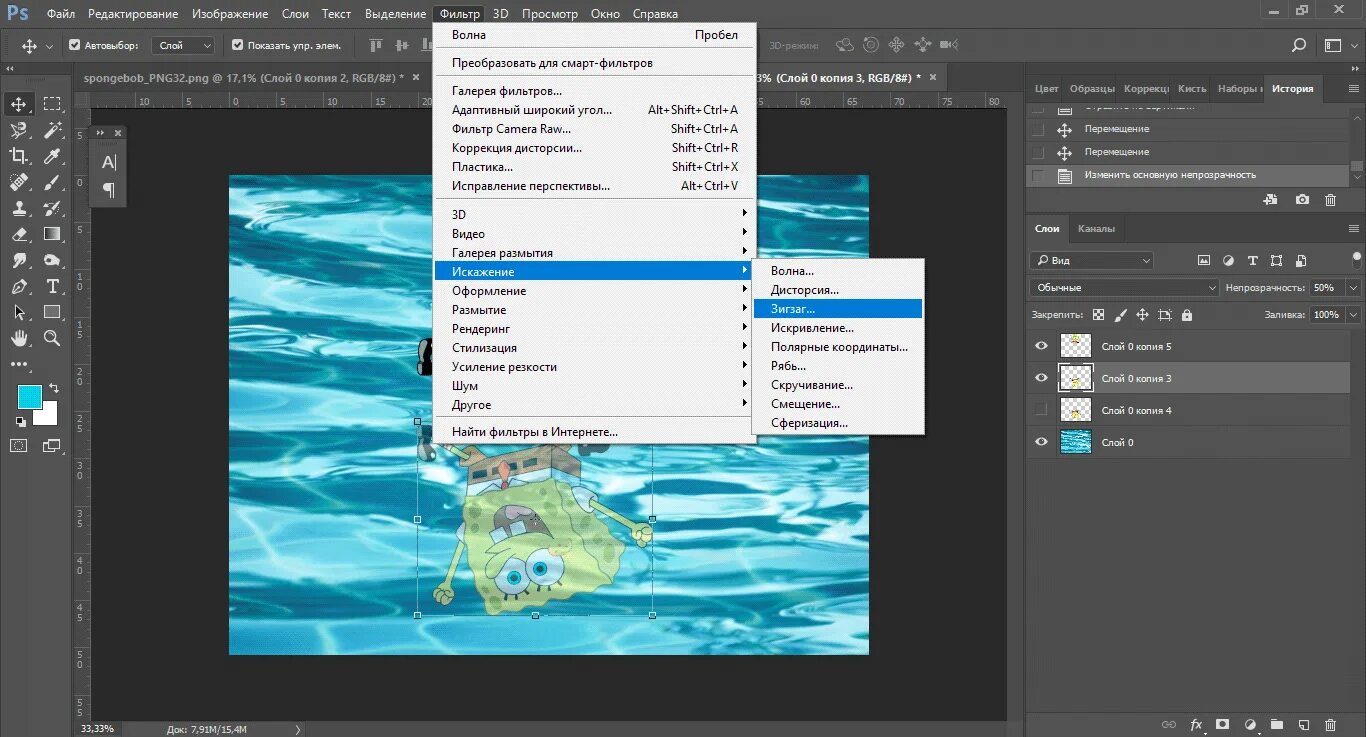Viewport: 1366px width, 737px height.
Task: Filter layers by adjustment layer type
Action: pyautogui.click(x=1228, y=260)
